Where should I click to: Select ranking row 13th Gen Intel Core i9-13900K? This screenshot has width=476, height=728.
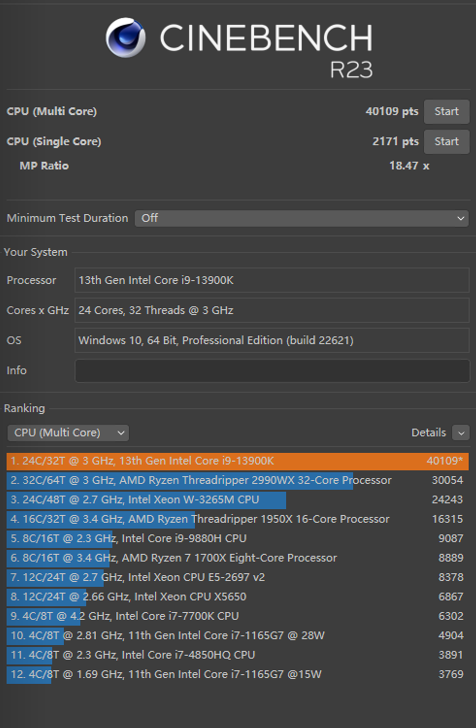click(238, 461)
